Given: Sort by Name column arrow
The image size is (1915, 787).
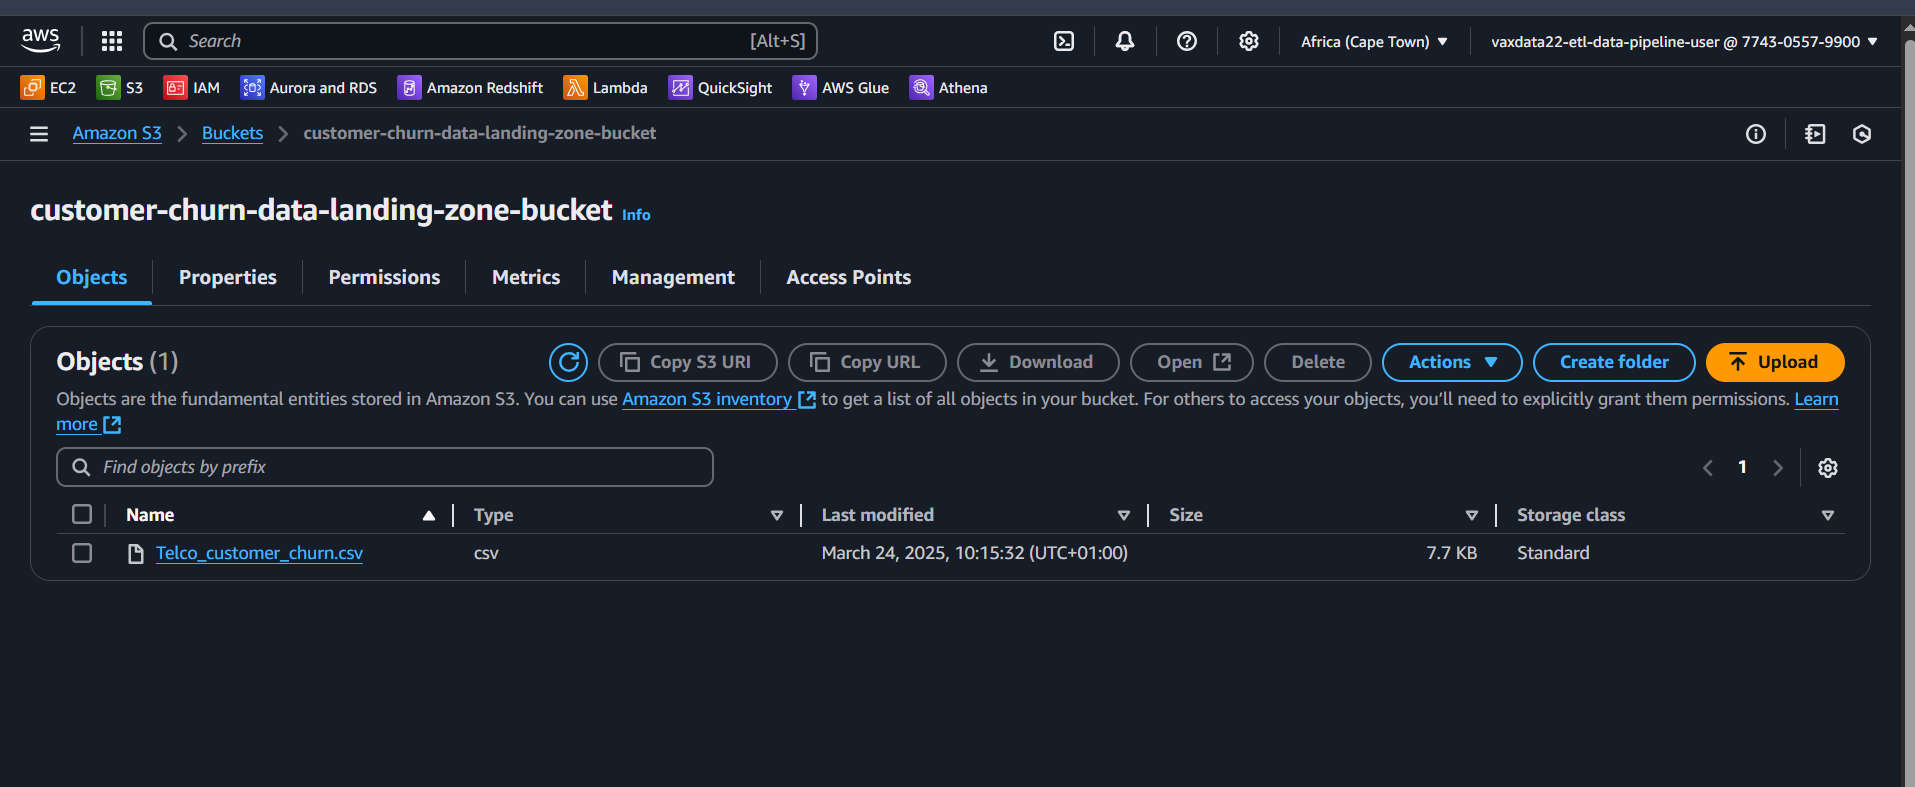Looking at the screenshot, I should coord(429,516).
